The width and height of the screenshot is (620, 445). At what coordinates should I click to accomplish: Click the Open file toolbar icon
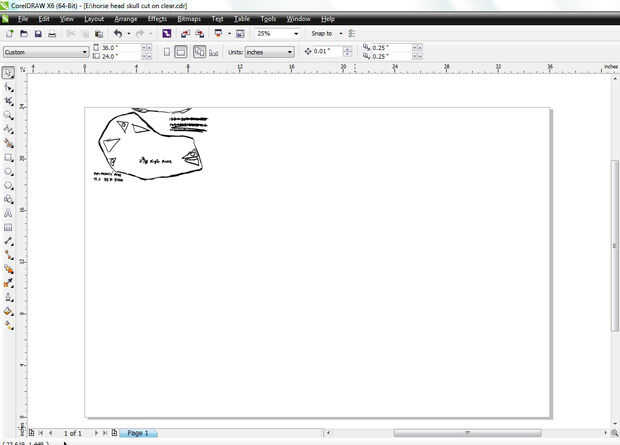tap(24, 34)
